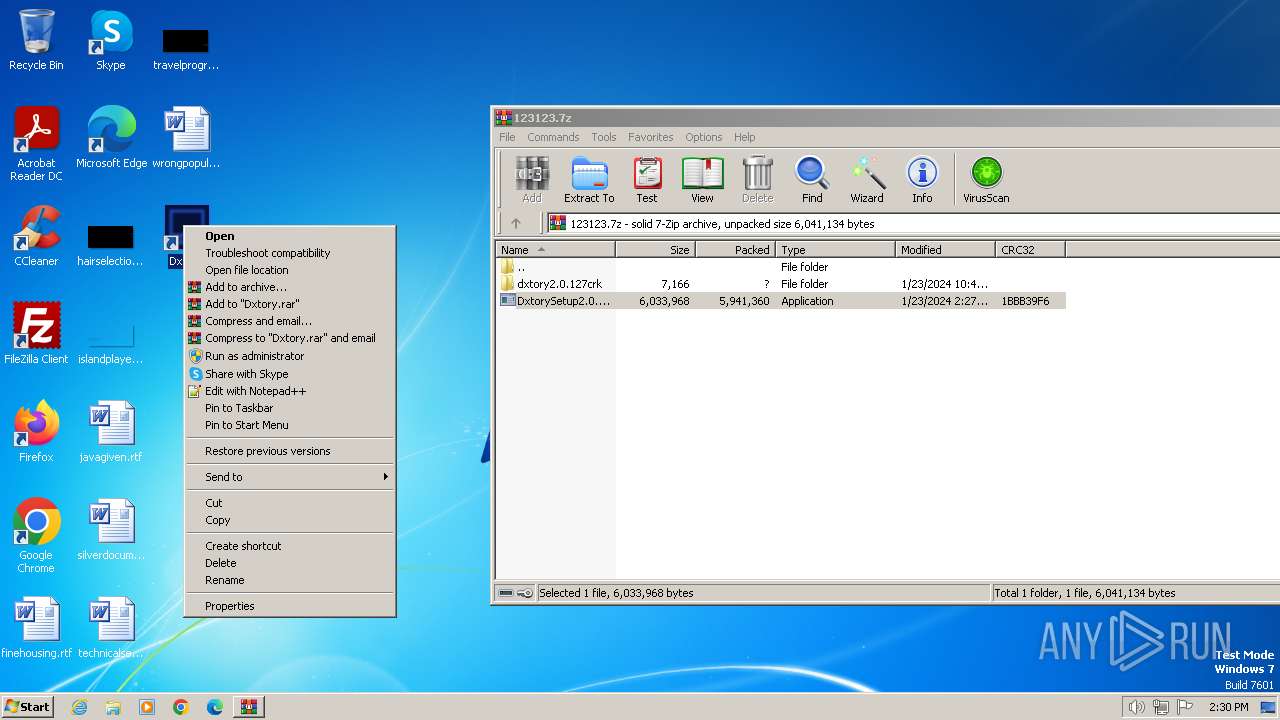Choose Add to "Dxtory.rar" entry

click(x=291, y=304)
